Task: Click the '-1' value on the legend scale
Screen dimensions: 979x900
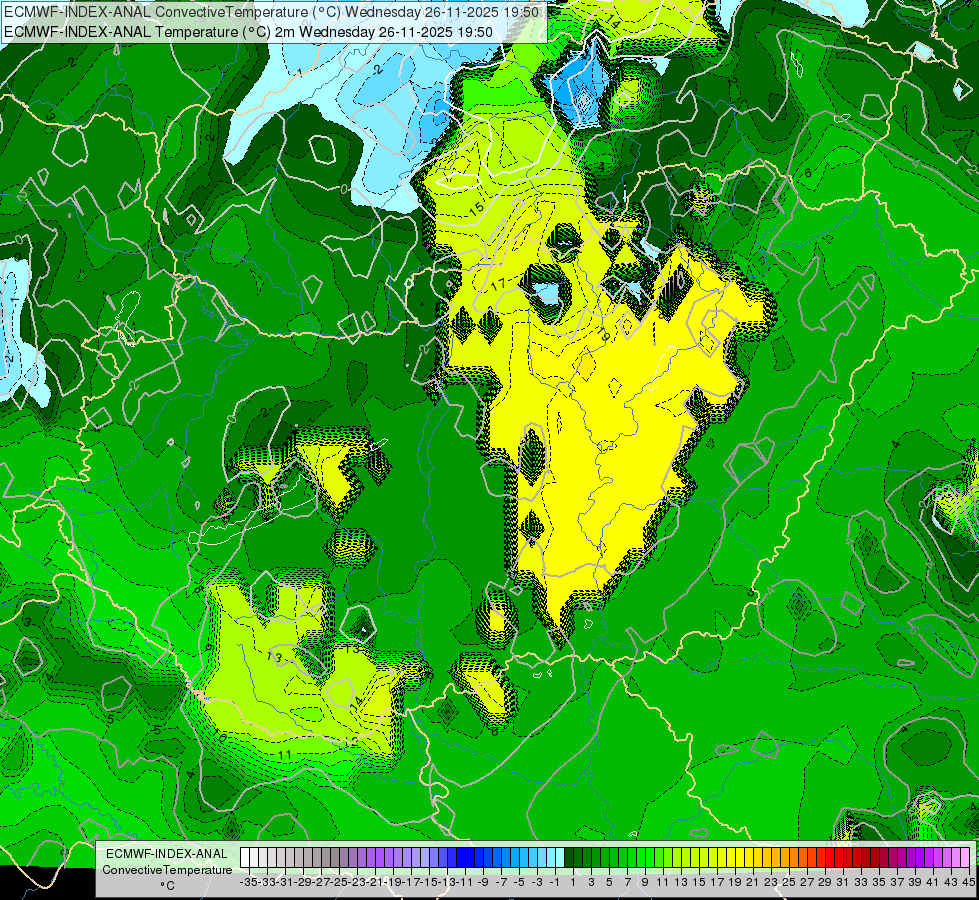Action: 555,882
